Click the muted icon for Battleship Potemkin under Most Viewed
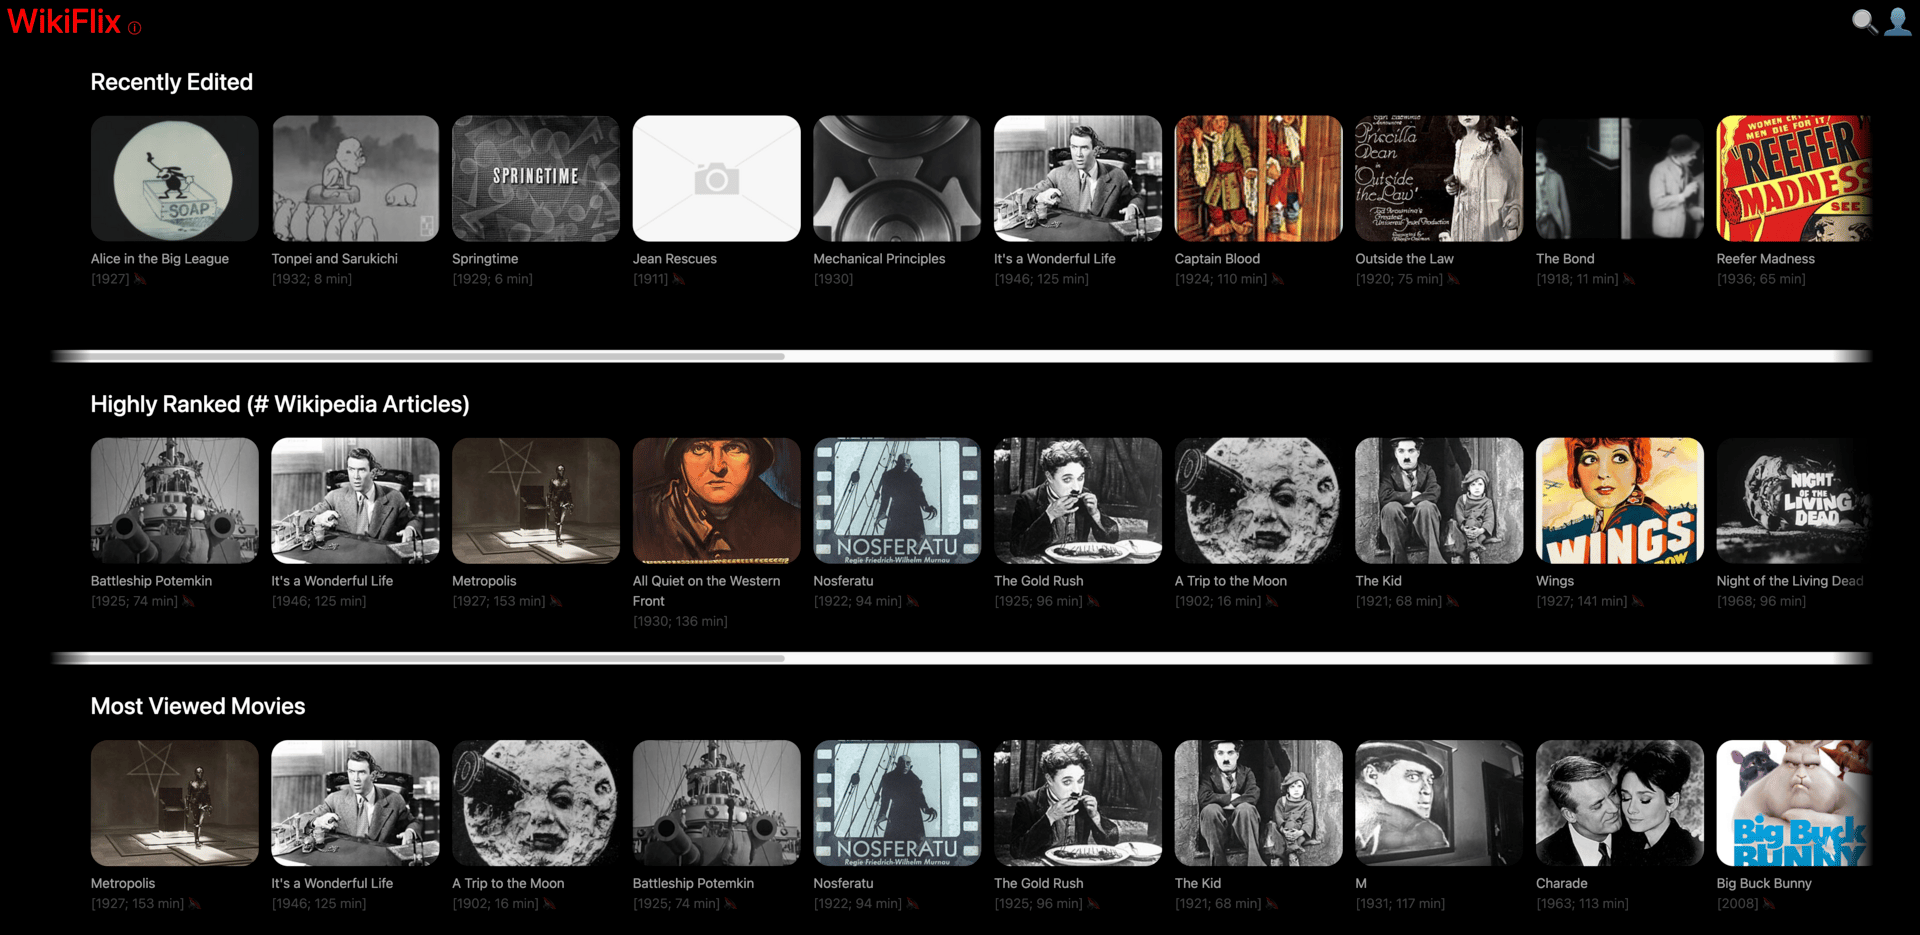 (x=730, y=904)
